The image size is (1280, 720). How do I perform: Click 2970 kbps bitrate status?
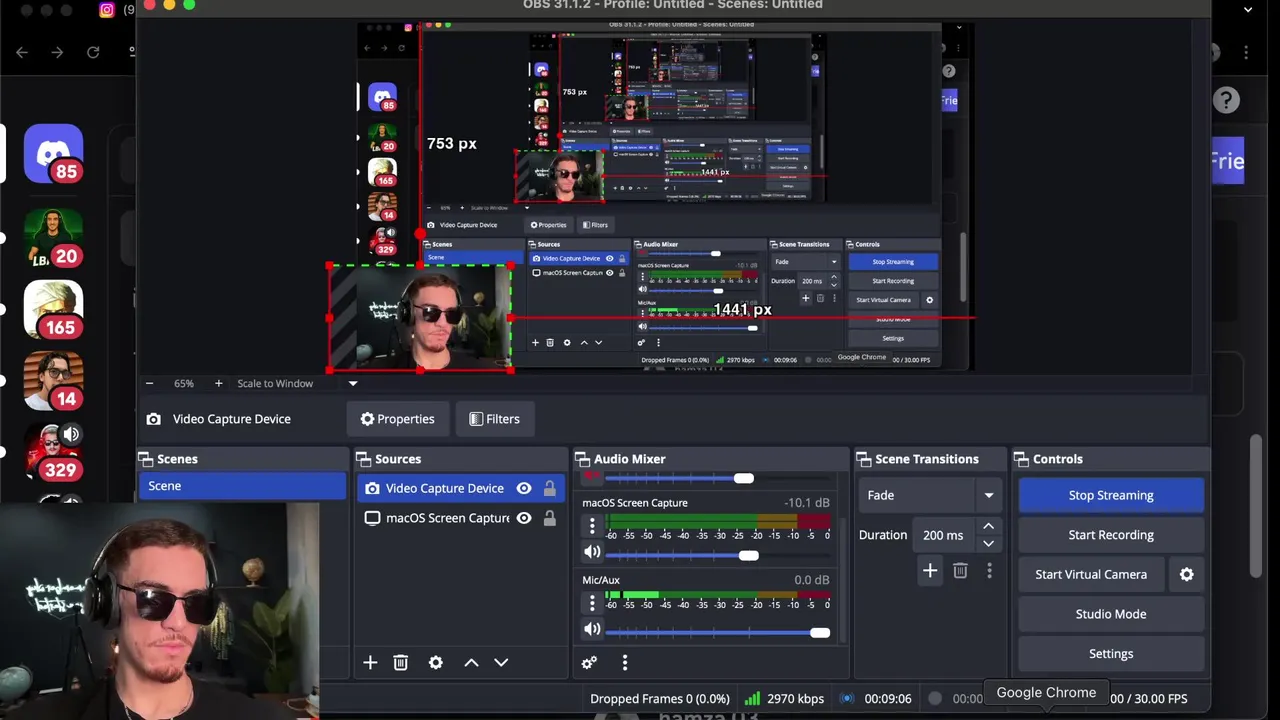coord(796,699)
